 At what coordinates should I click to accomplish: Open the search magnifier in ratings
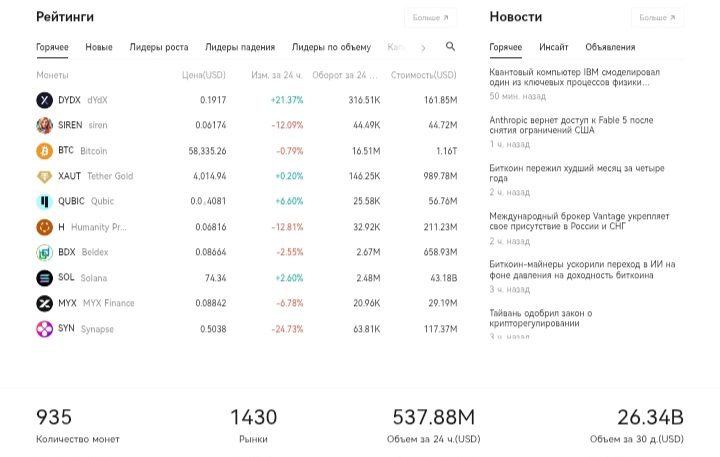click(x=450, y=46)
